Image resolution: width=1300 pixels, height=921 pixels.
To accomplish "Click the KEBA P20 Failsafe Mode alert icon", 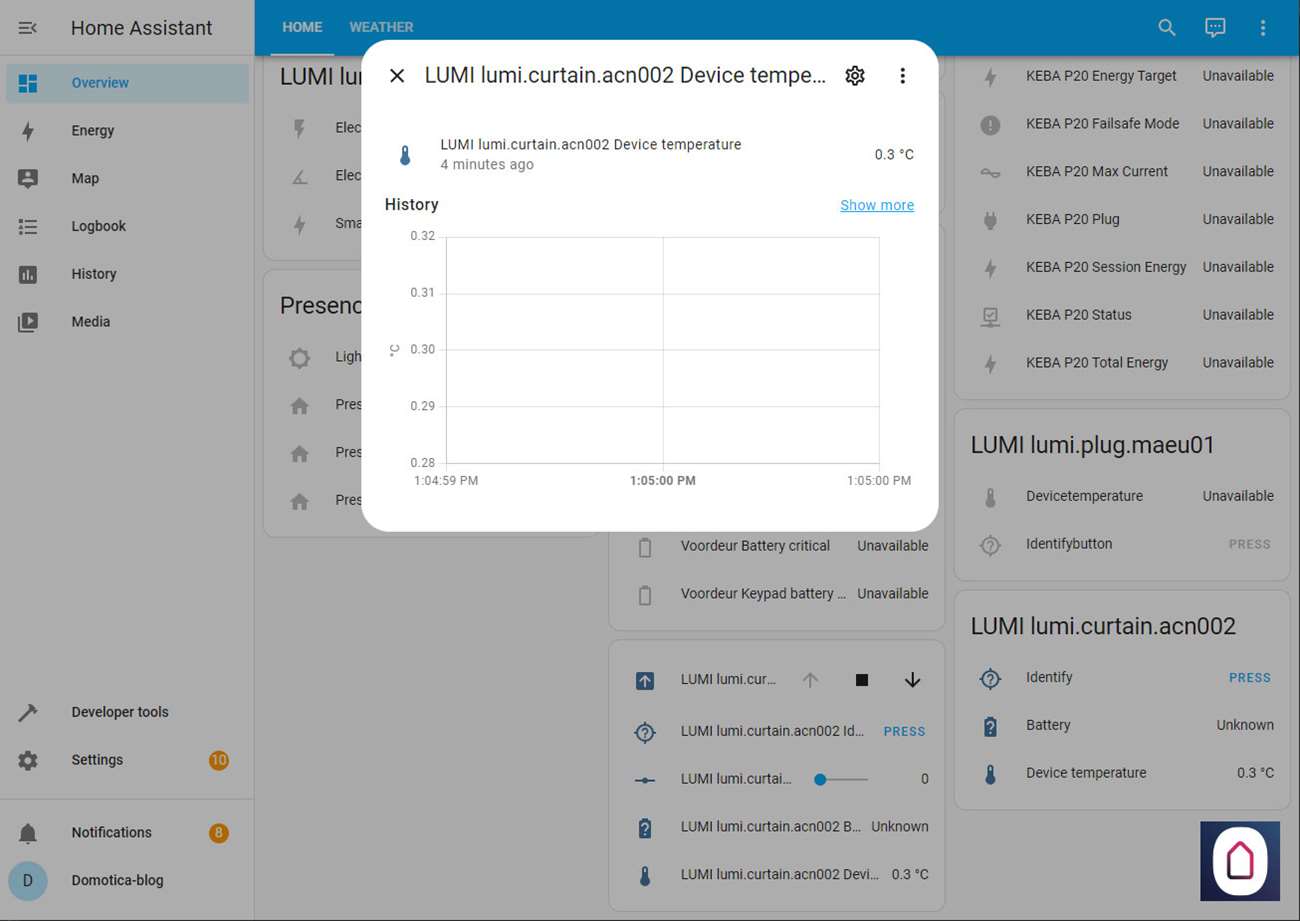I will [x=990, y=124].
